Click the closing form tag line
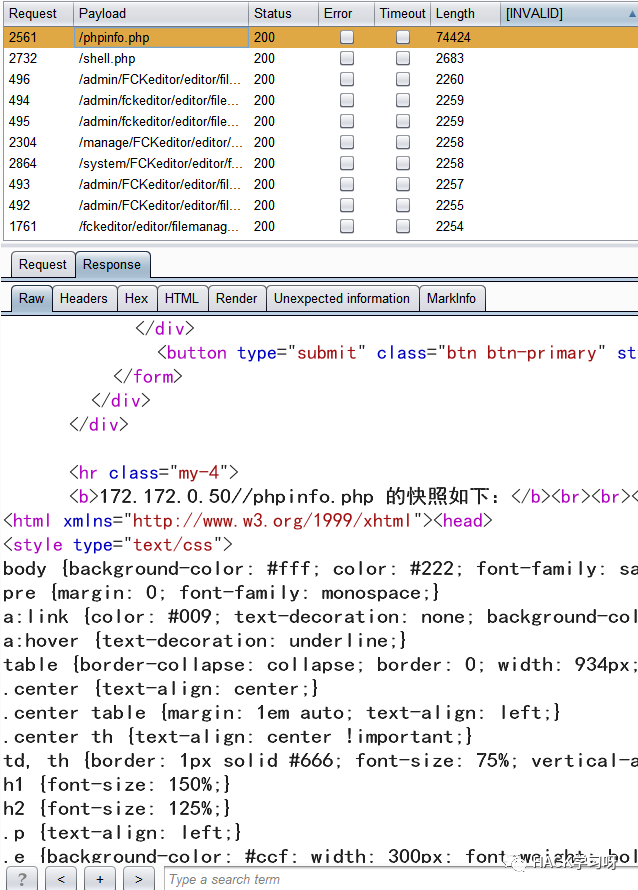This screenshot has width=638, height=890. (x=148, y=377)
